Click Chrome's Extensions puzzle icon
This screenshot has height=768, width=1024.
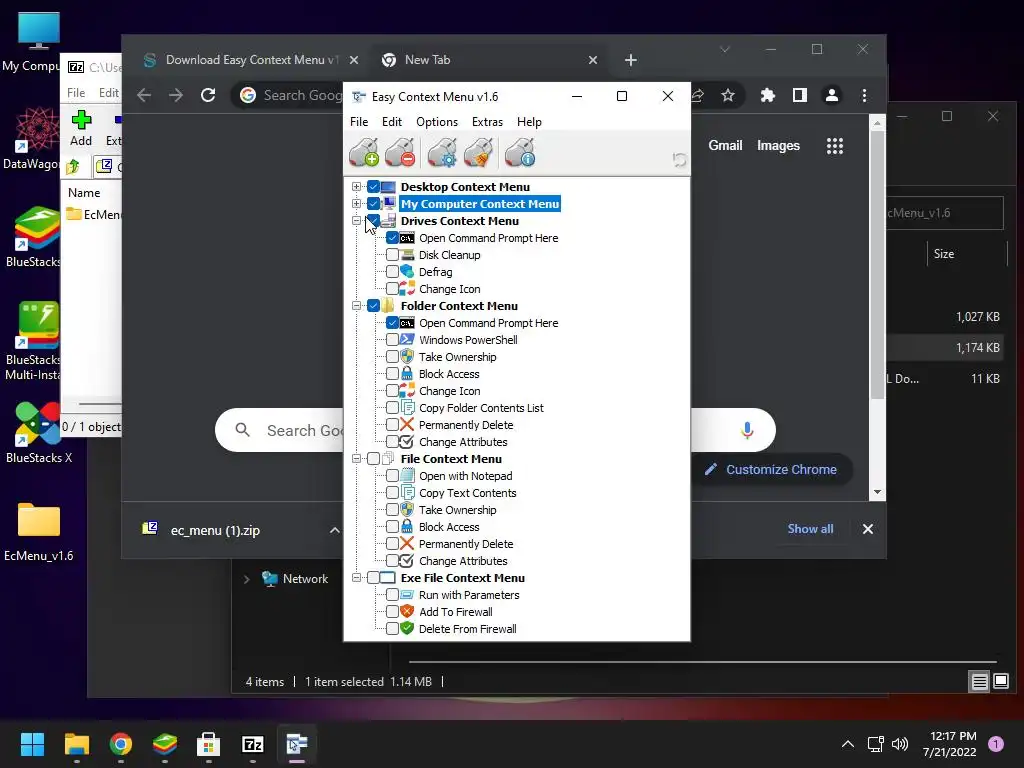click(767, 95)
